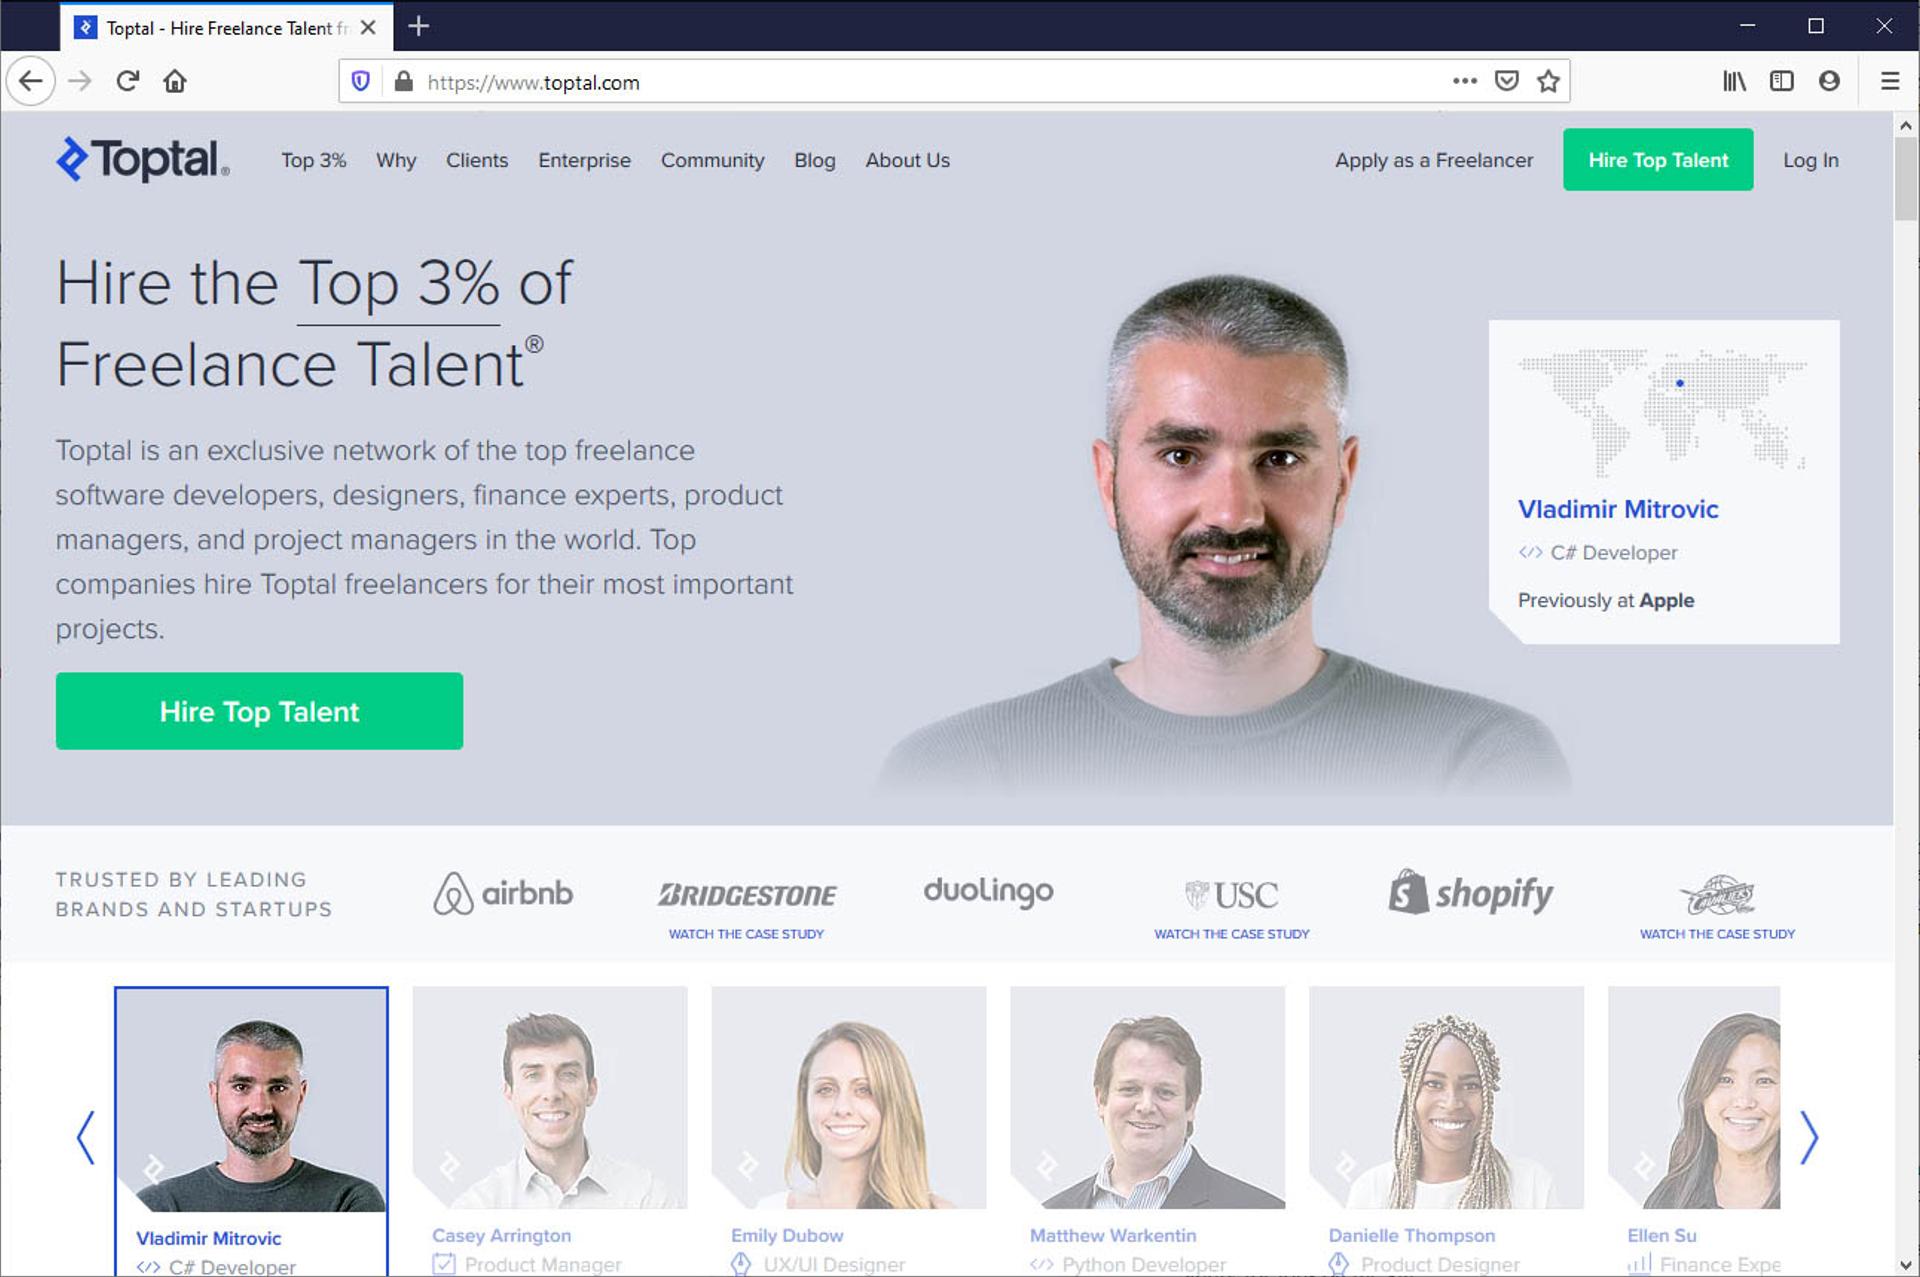This screenshot has width=1920, height=1277.
Task: Click the large Hire Top Talent button
Action: tap(259, 711)
